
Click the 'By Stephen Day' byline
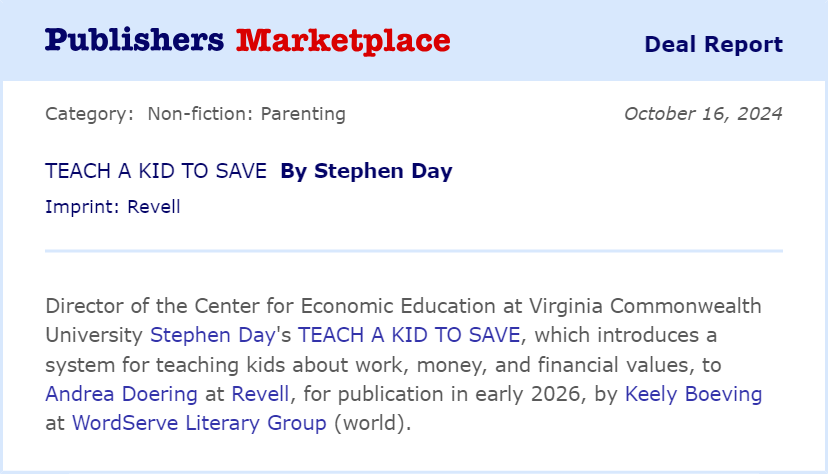(366, 171)
